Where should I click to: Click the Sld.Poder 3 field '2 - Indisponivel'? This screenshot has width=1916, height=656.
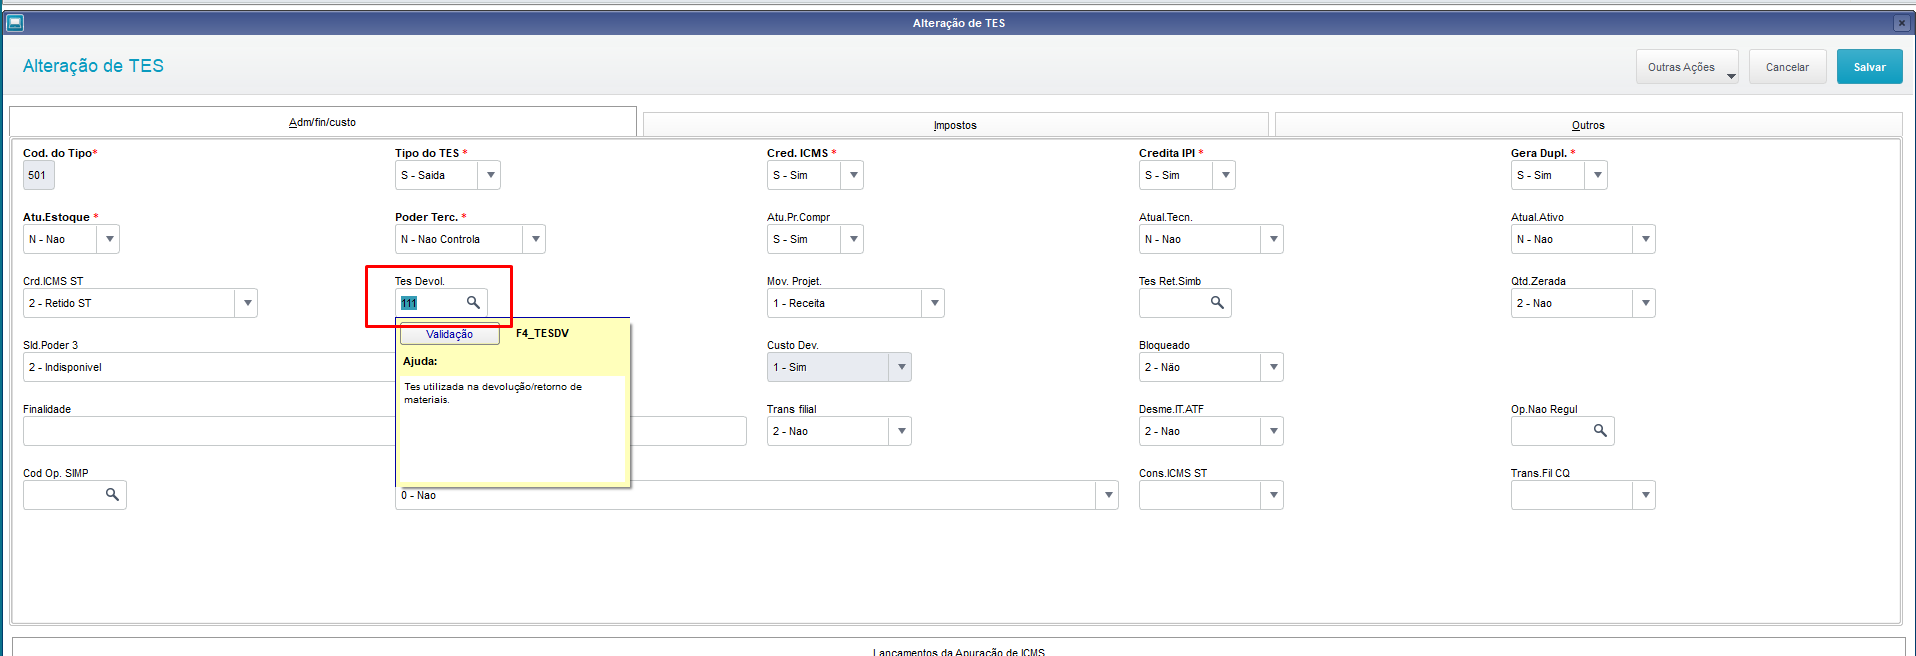208,367
